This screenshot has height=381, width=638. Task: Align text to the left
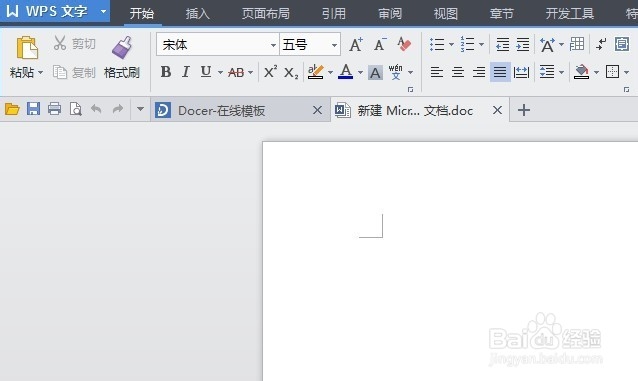(437, 72)
